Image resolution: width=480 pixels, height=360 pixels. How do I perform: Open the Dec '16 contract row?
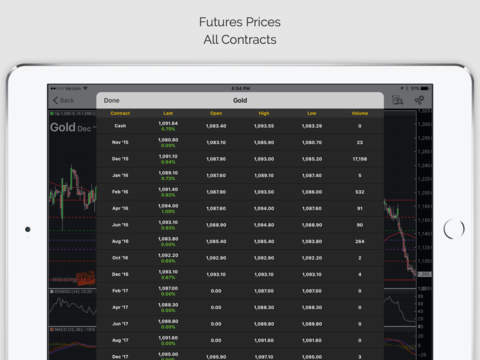point(240,274)
